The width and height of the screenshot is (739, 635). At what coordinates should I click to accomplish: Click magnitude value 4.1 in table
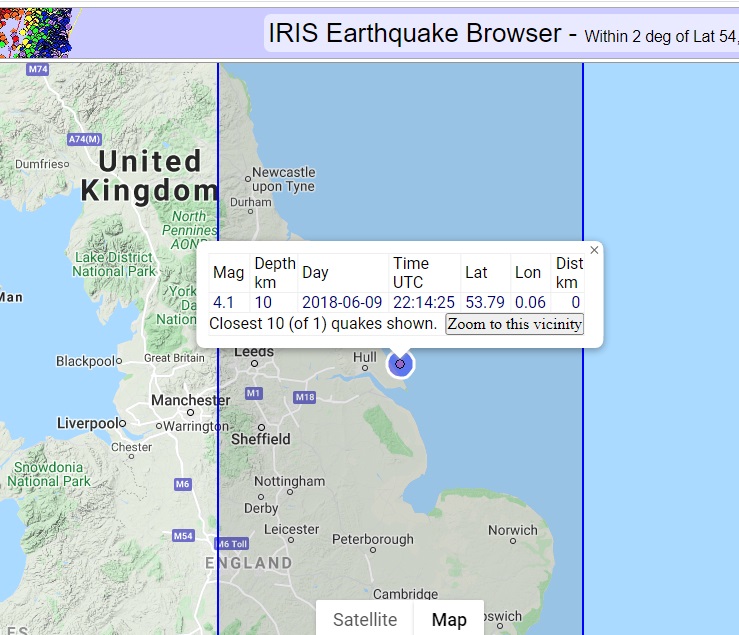click(223, 302)
